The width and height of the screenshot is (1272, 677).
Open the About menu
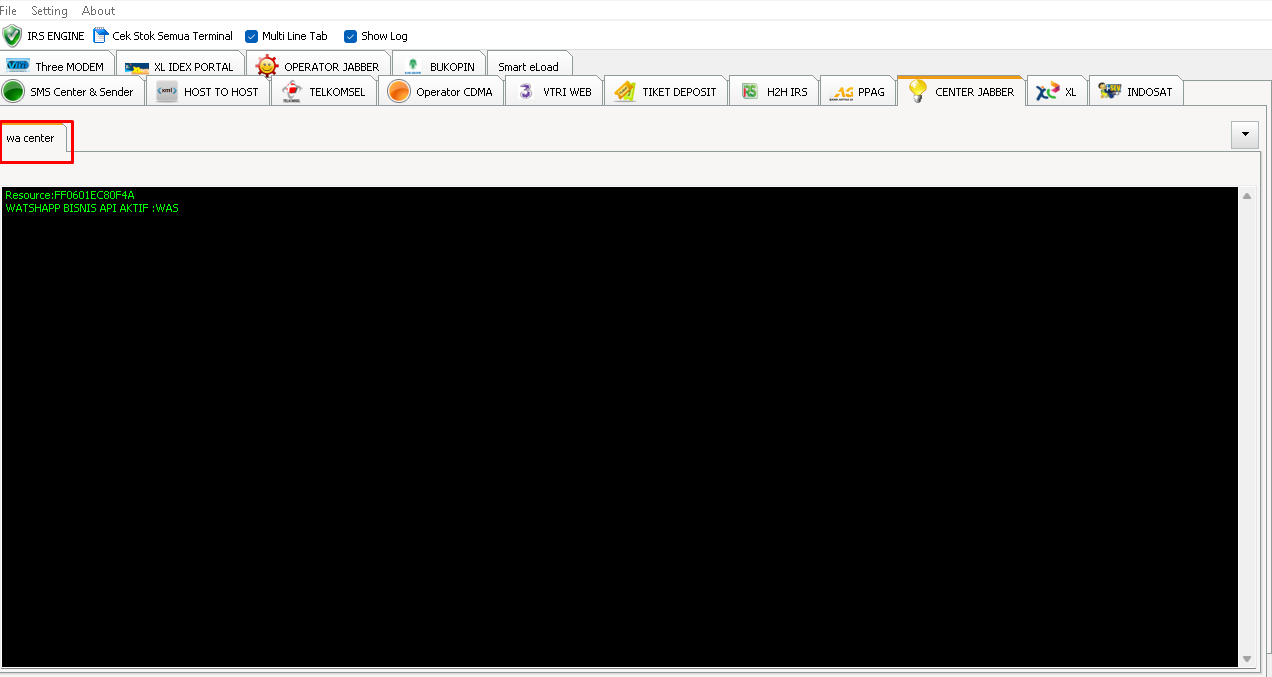98,11
